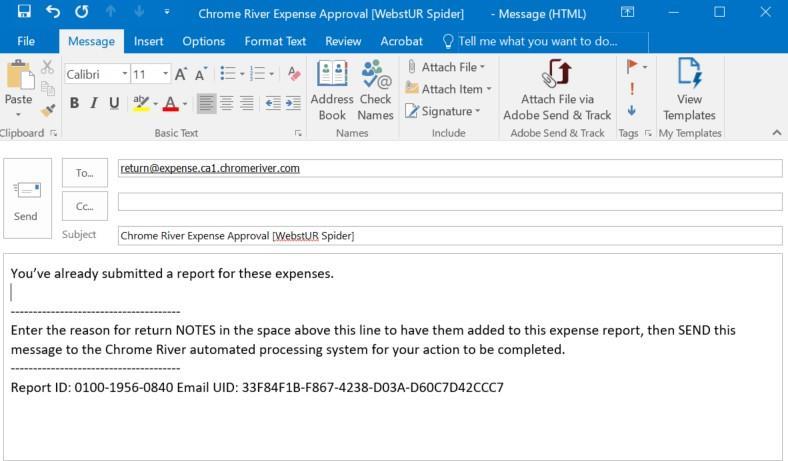Send the email message
This screenshot has height=461, width=788.
[x=27, y=199]
